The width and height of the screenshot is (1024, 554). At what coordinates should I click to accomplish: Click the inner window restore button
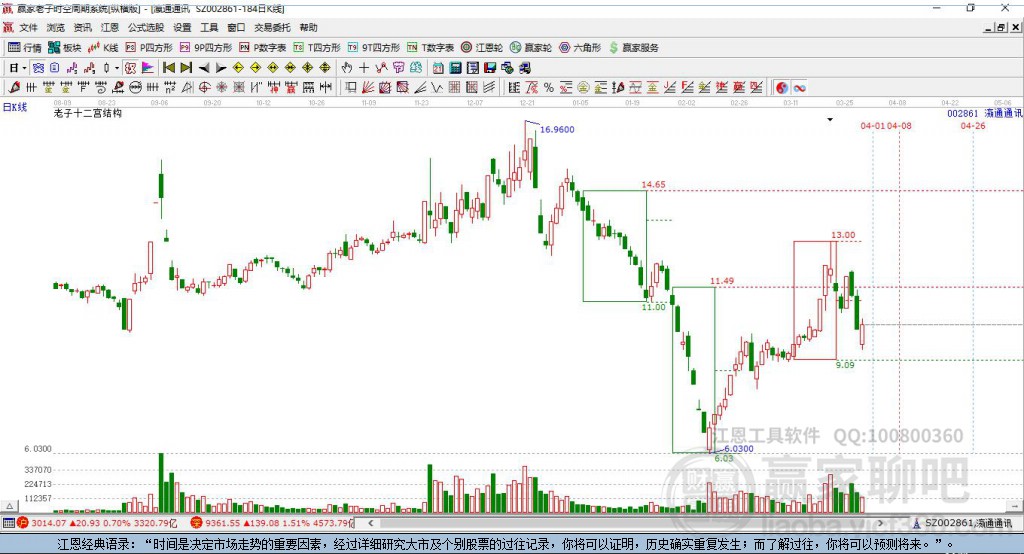click(x=1000, y=27)
